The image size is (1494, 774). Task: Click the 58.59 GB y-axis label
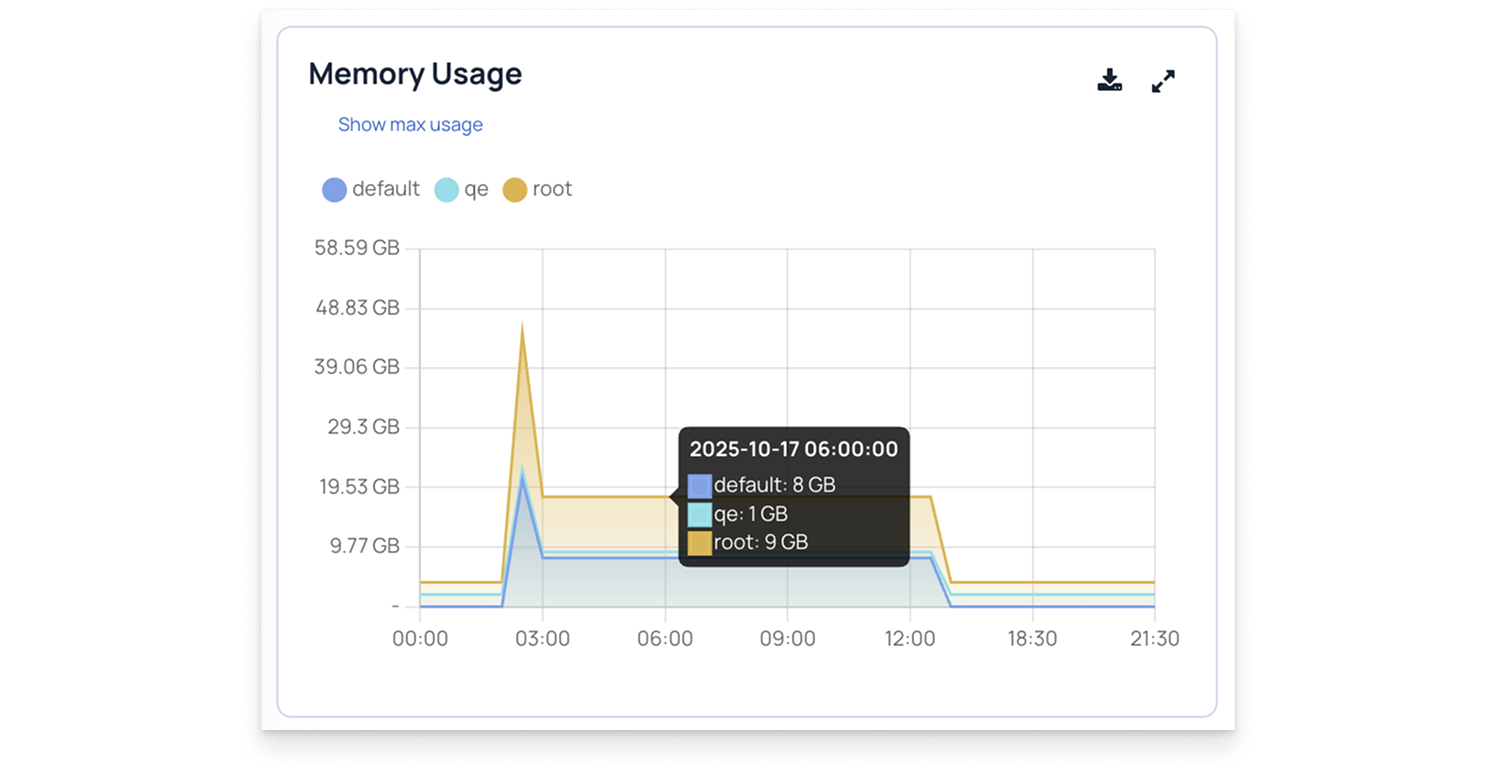pyautogui.click(x=357, y=248)
